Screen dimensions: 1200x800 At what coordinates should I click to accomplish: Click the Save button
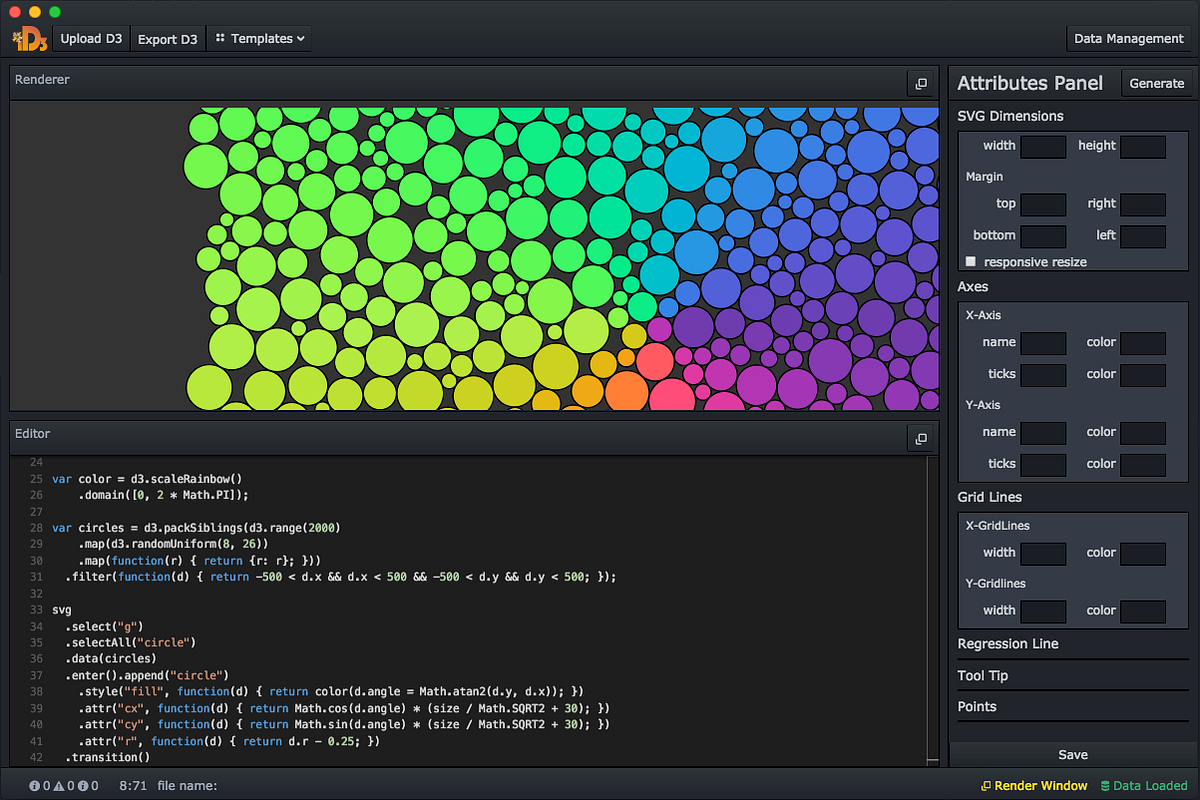click(1072, 754)
